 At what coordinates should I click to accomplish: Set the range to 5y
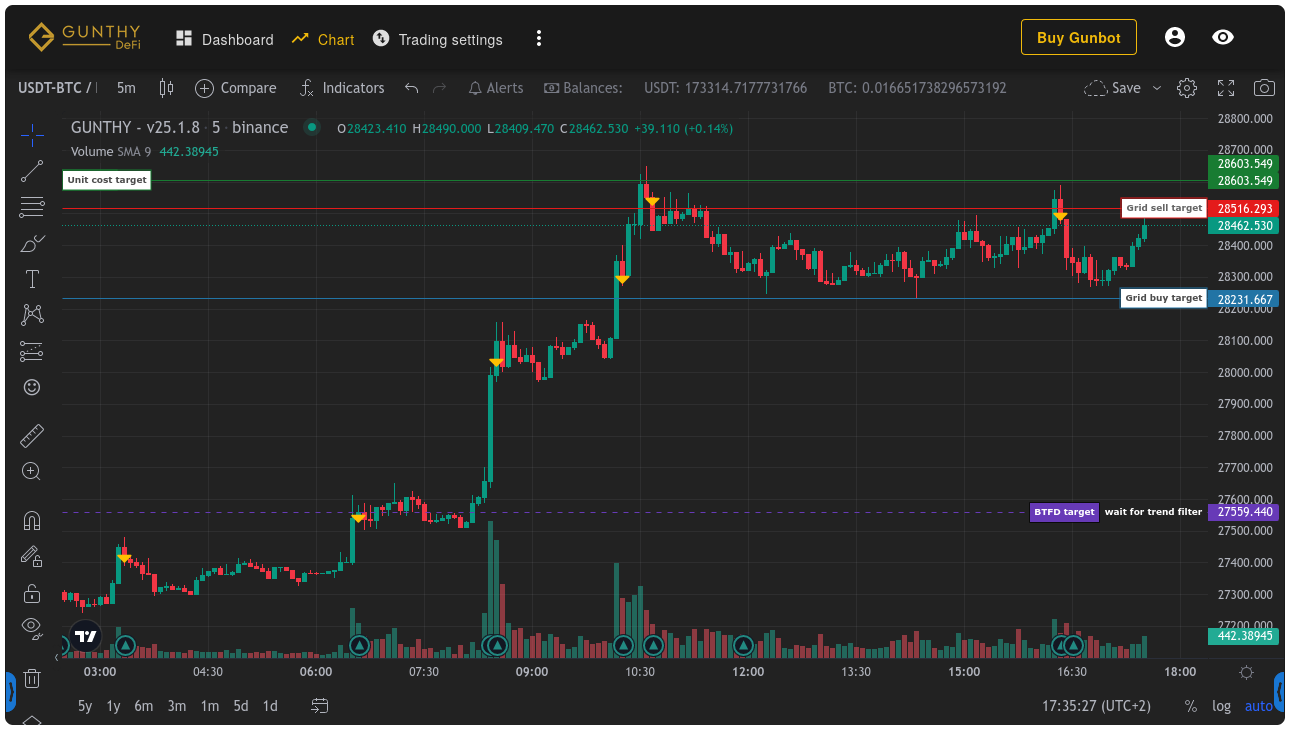tap(85, 706)
